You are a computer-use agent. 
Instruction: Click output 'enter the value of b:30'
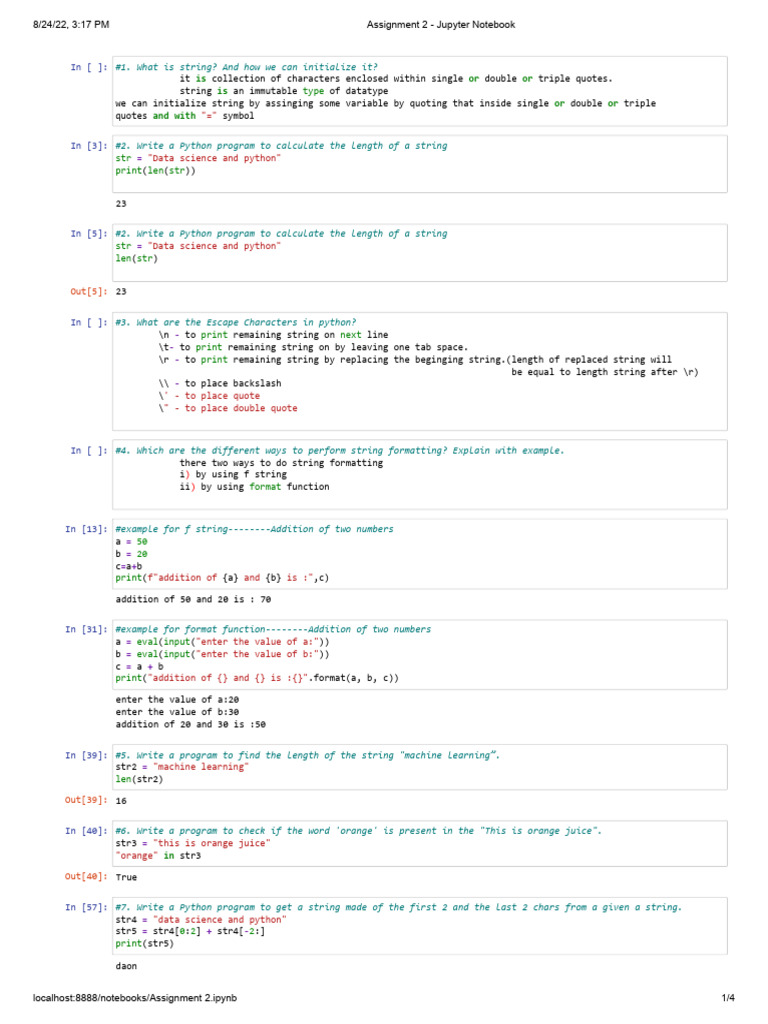click(x=177, y=712)
